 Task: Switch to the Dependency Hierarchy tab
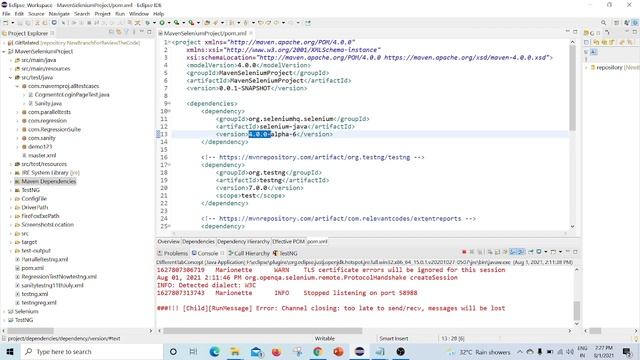[243, 242]
